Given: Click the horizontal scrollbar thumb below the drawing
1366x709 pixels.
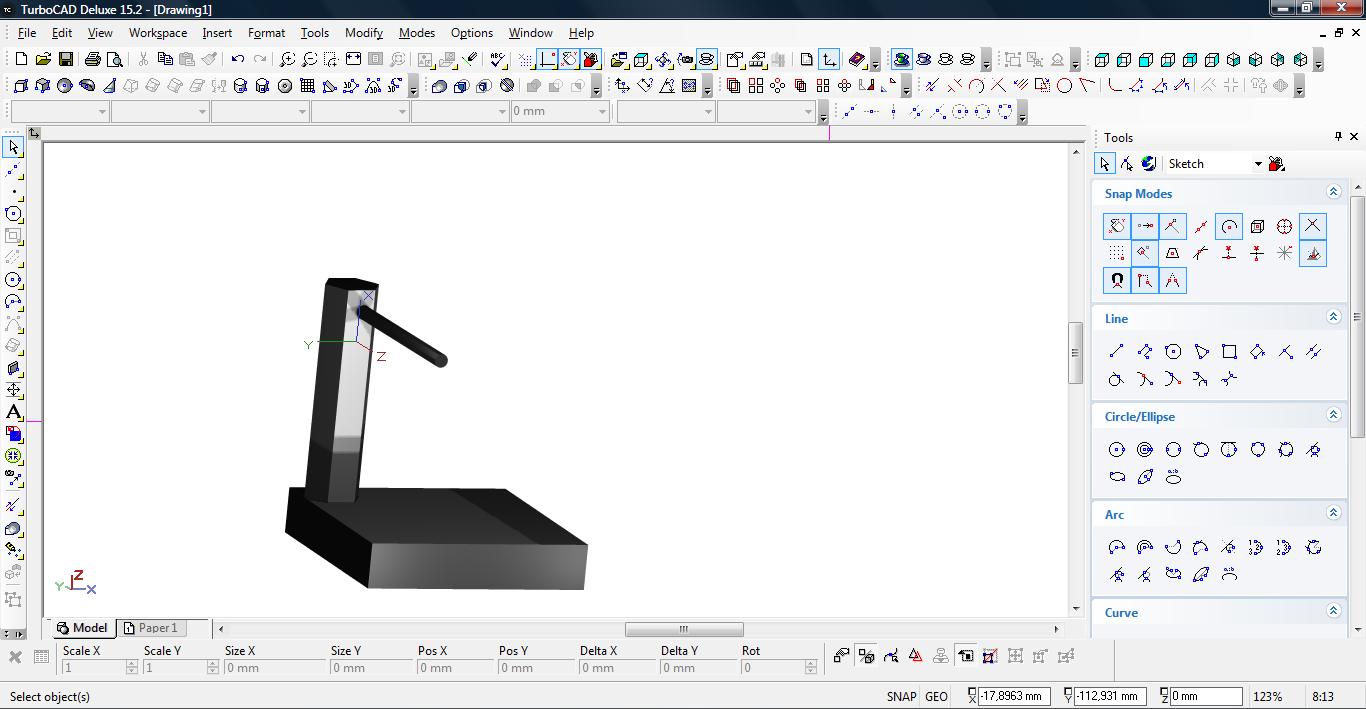Looking at the screenshot, I should 684,629.
